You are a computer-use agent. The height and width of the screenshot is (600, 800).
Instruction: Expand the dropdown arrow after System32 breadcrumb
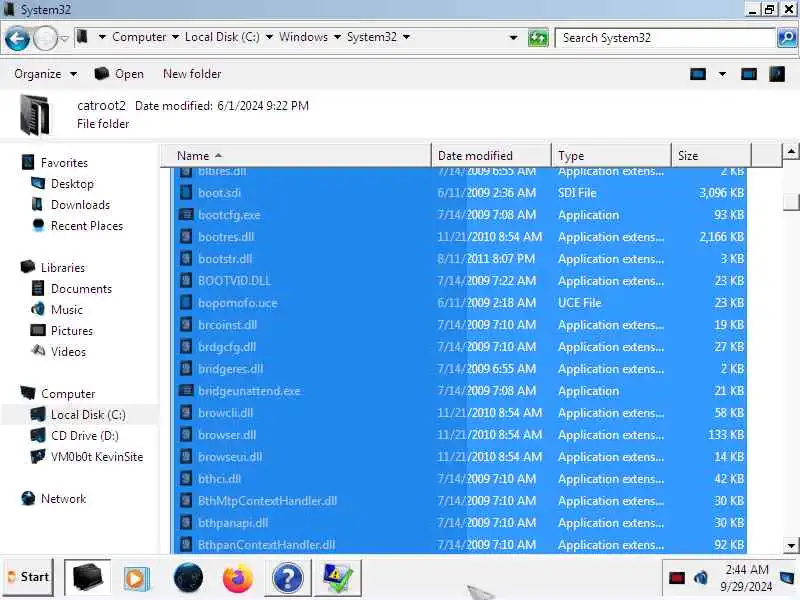[x=406, y=37]
